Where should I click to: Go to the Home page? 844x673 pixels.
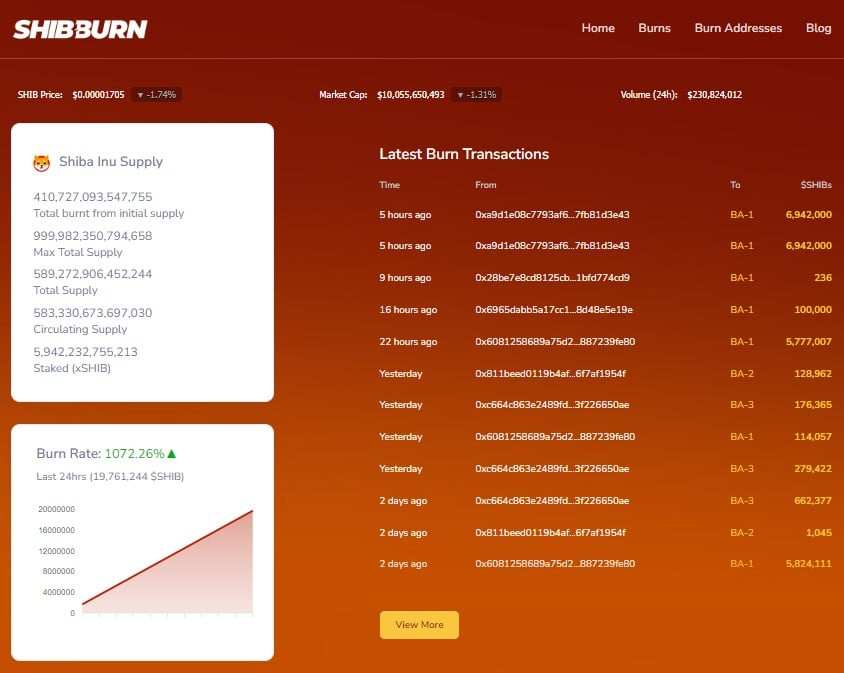coord(598,28)
